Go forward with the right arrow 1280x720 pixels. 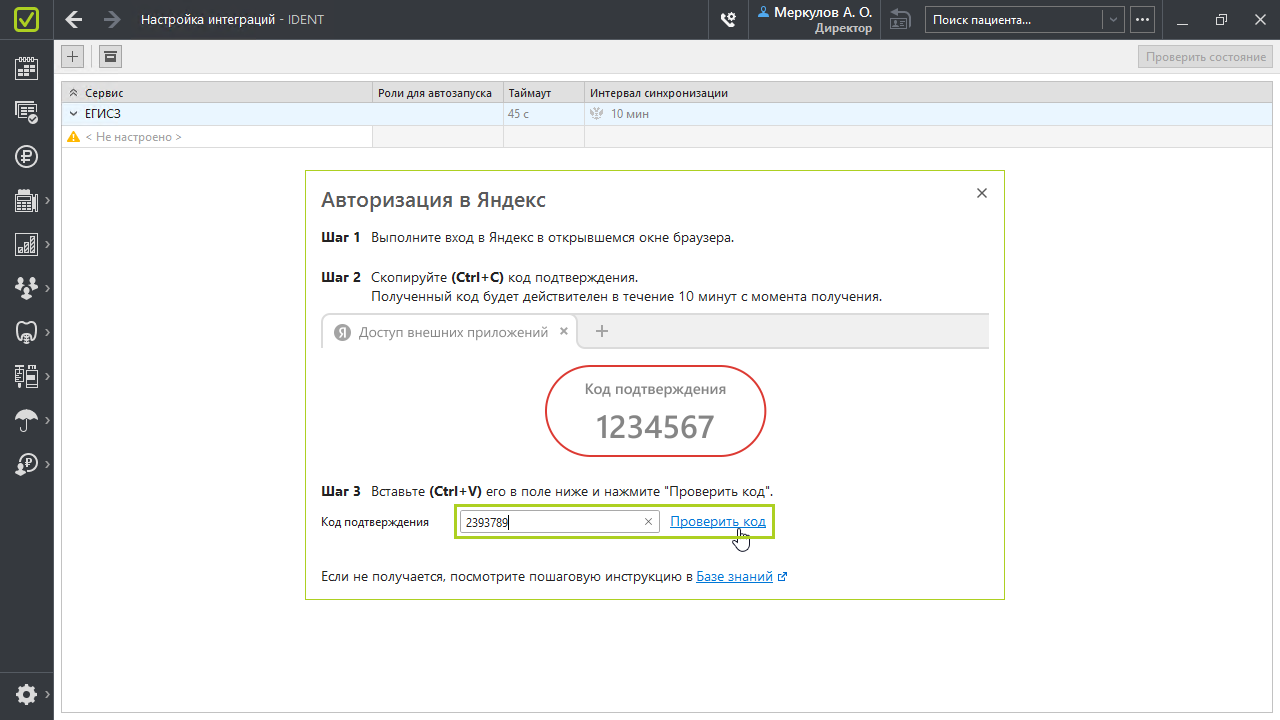coord(112,20)
